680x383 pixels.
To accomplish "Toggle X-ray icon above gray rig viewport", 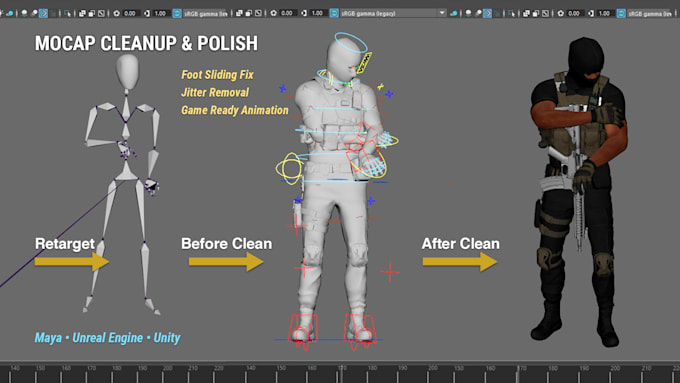I will point(239,13).
